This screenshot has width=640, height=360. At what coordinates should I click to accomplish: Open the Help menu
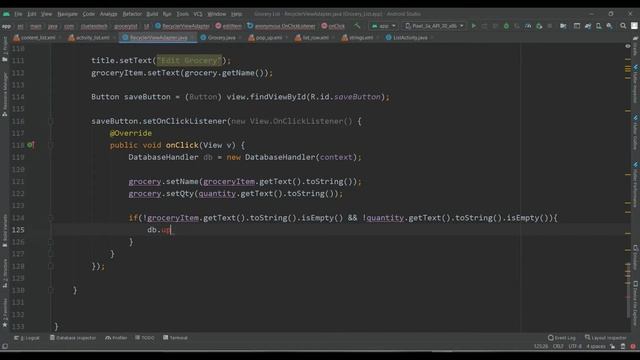click(237, 14)
